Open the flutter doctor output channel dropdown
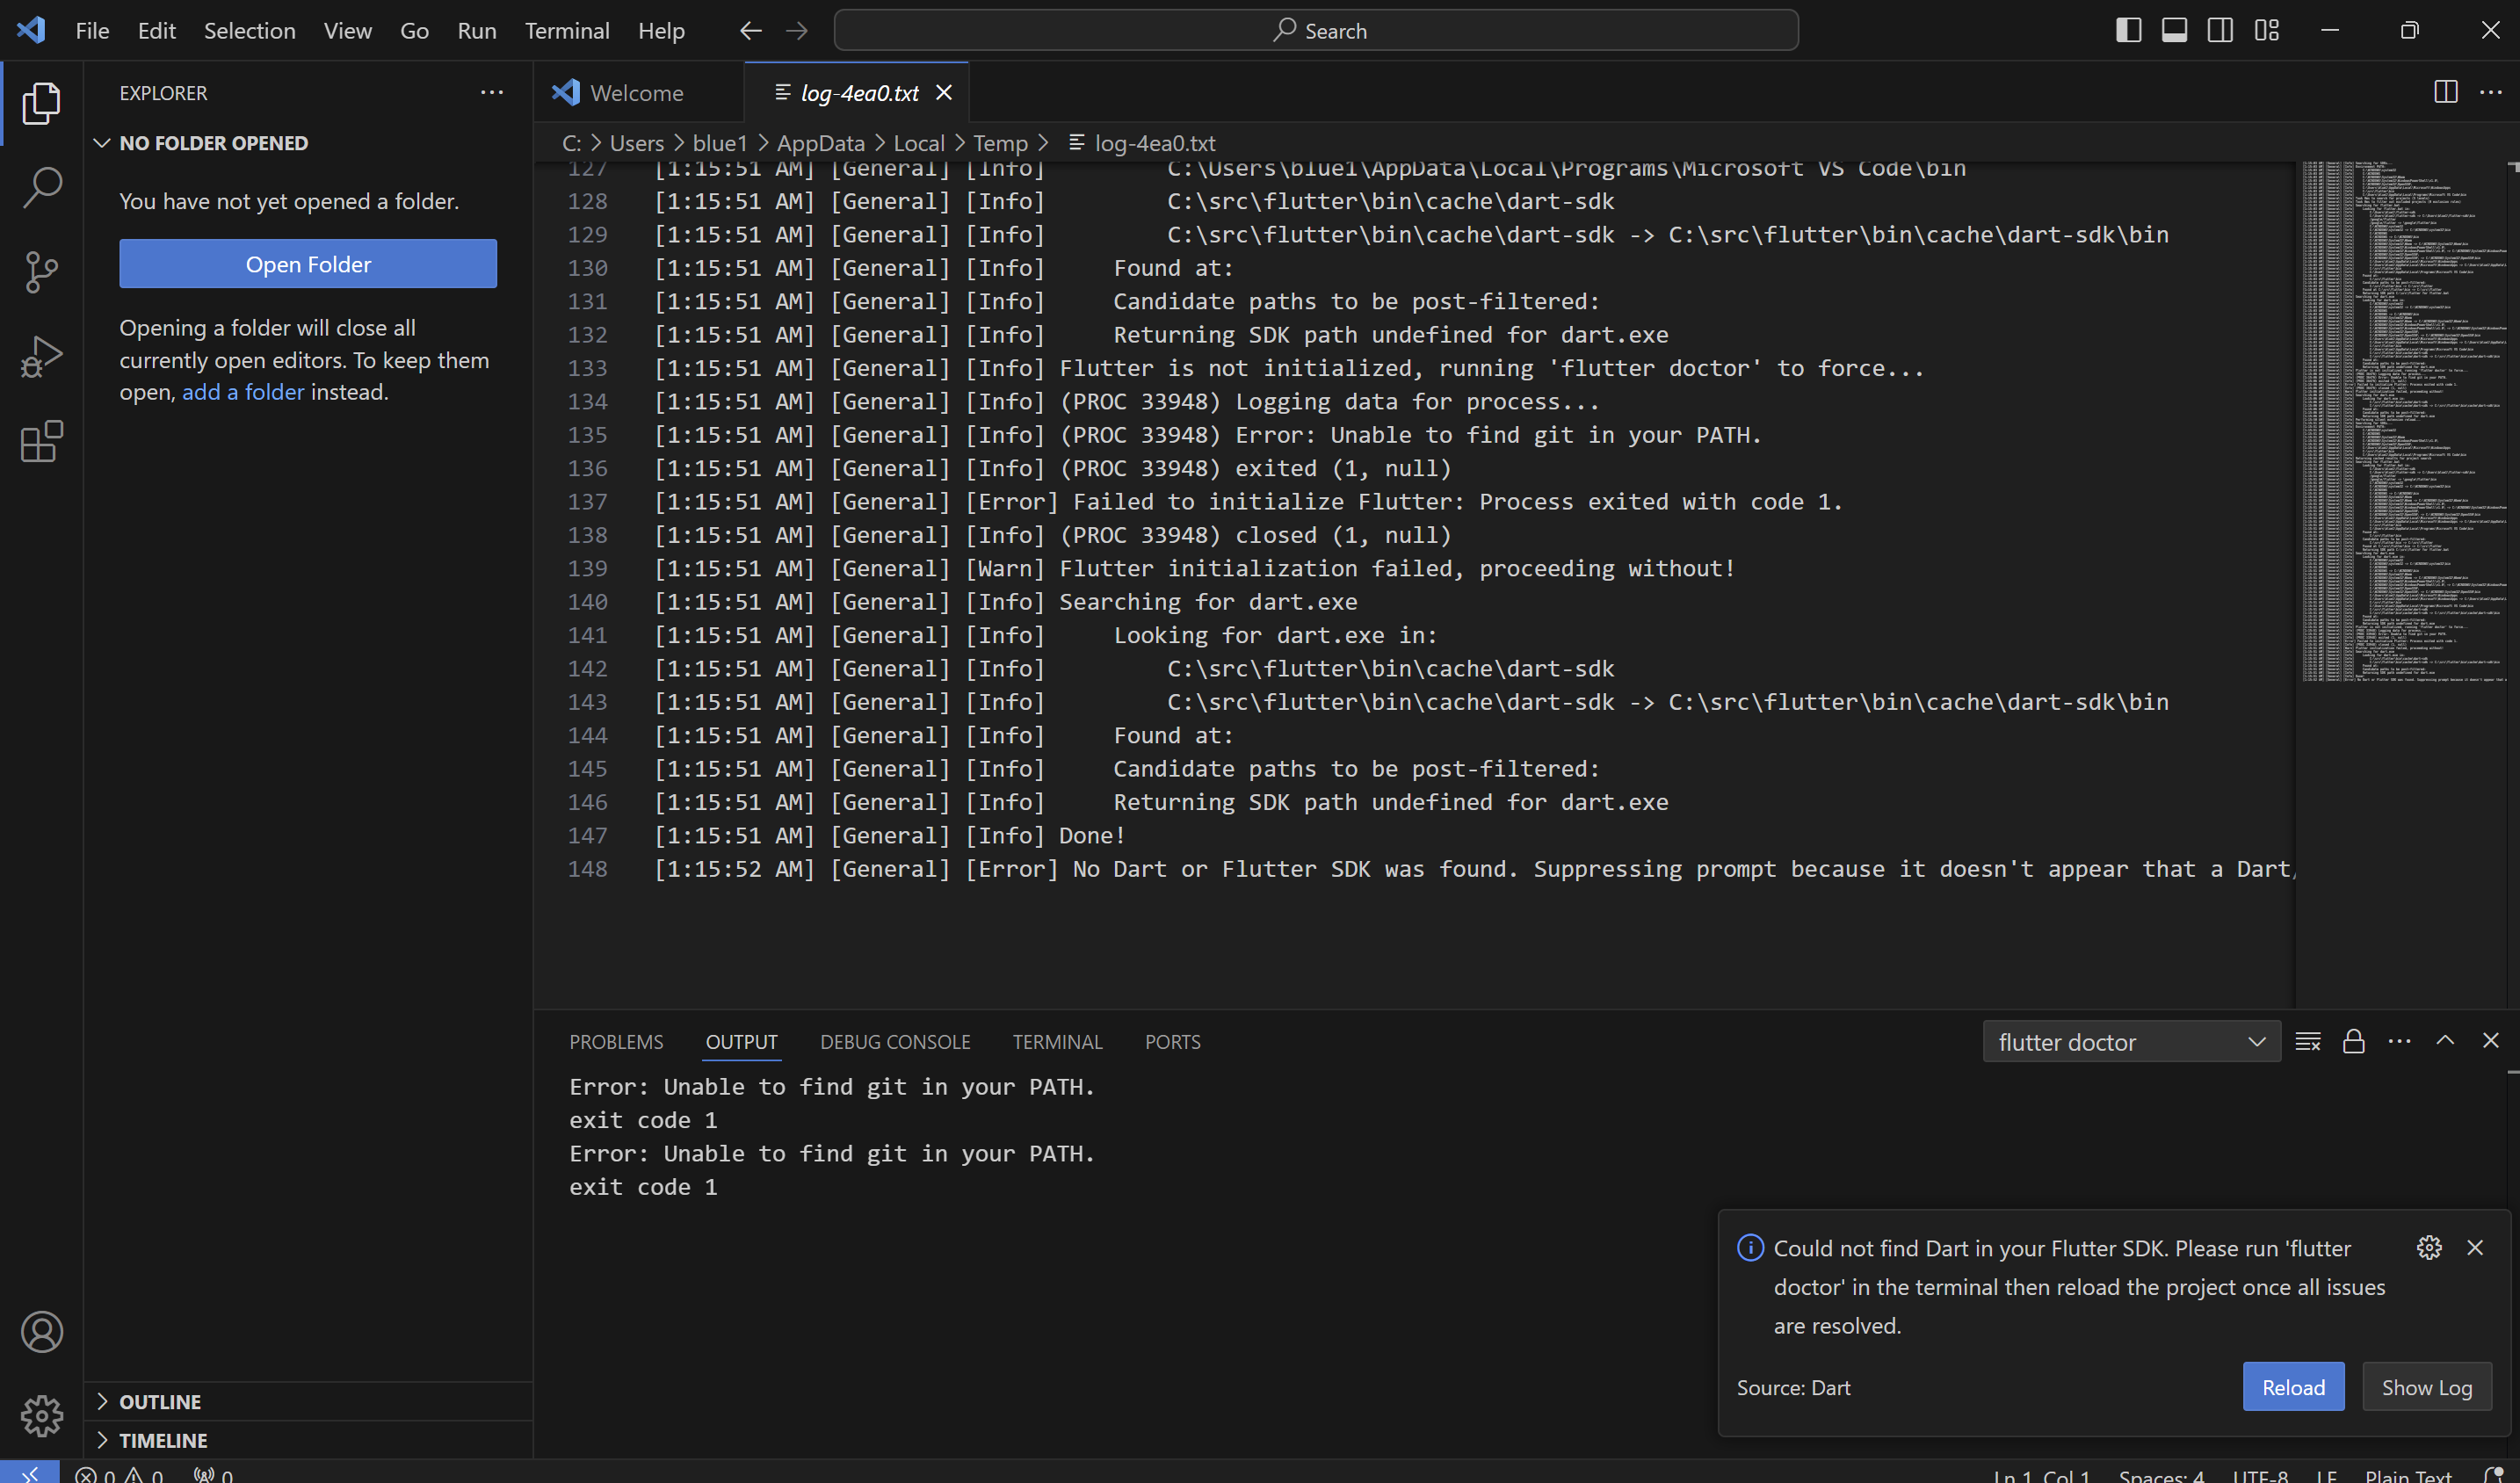 pyautogui.click(x=2131, y=1041)
